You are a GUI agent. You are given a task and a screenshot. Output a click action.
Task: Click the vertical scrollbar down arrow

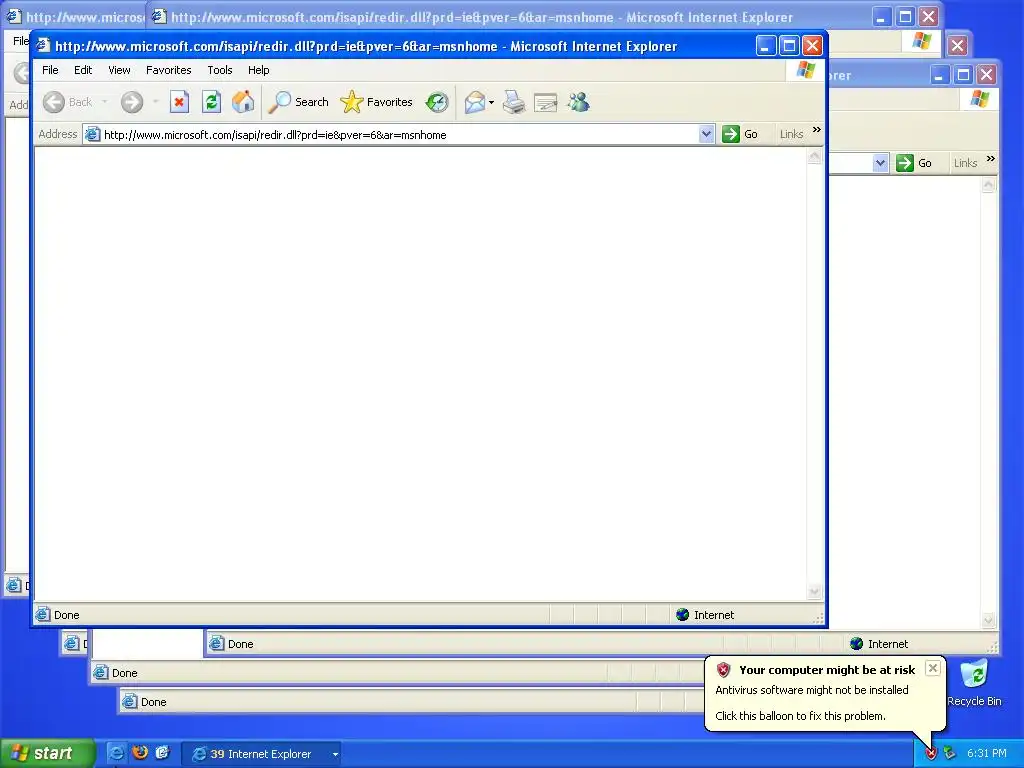tap(814, 592)
